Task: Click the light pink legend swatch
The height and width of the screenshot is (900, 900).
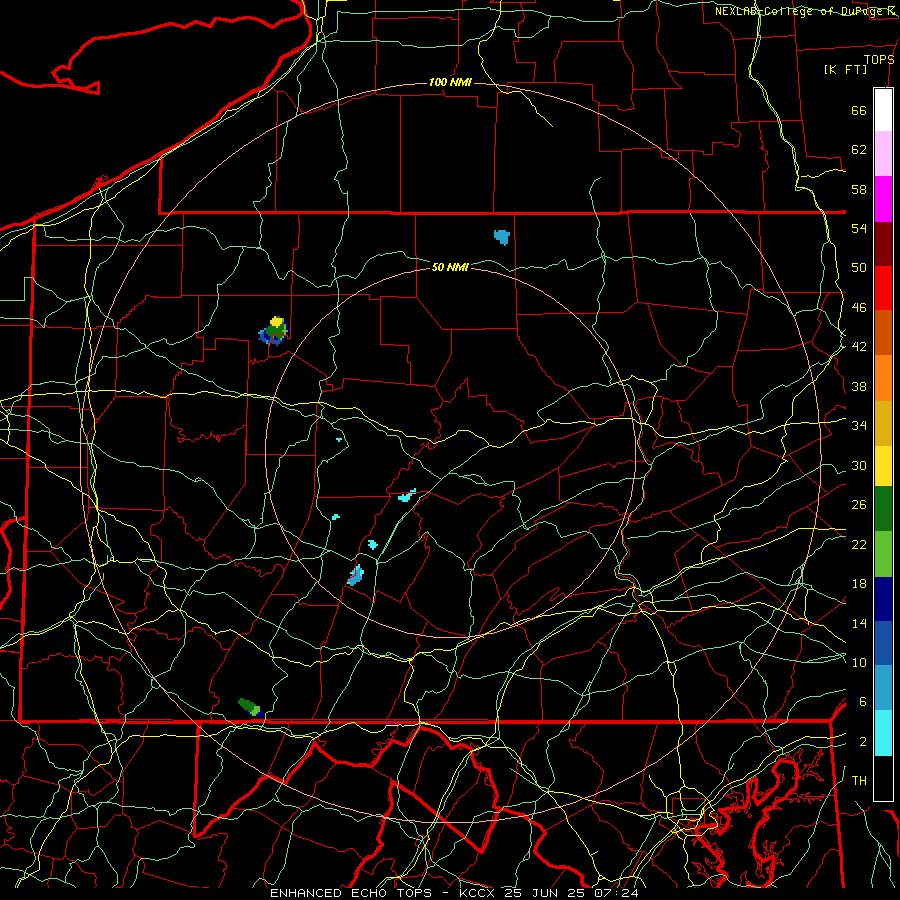Action: click(x=883, y=154)
